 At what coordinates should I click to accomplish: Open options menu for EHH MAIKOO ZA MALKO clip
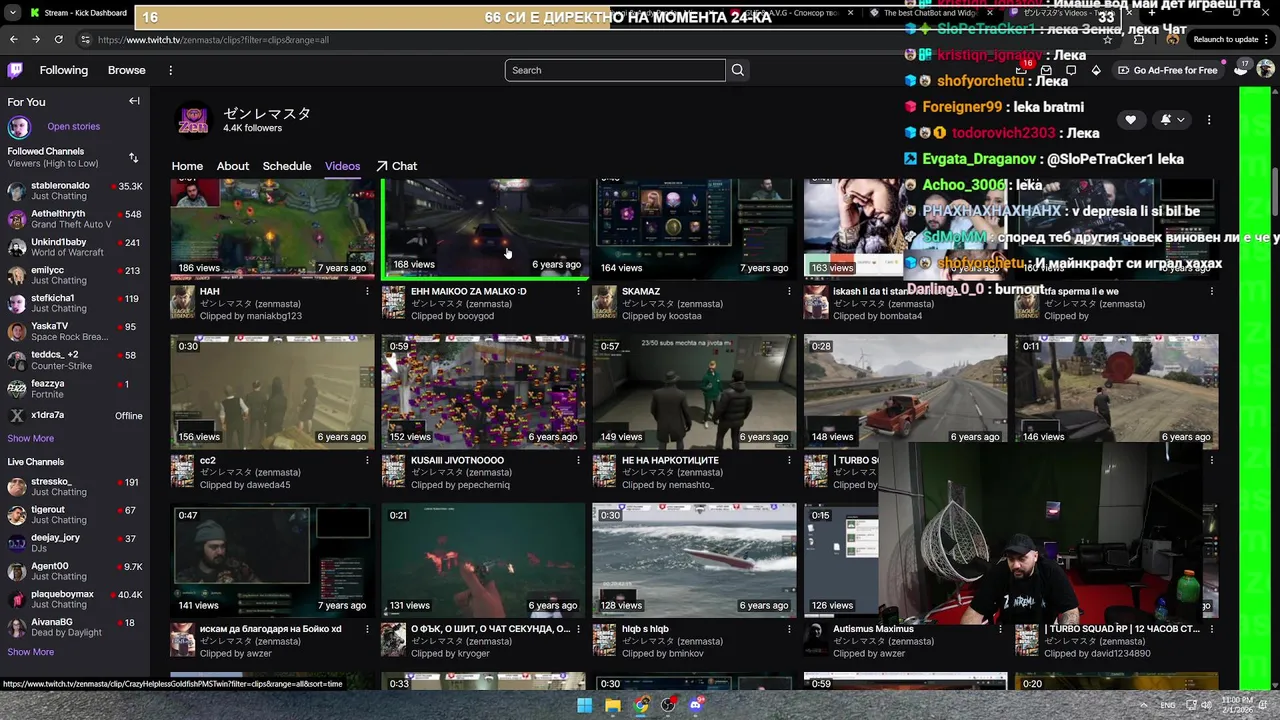coord(578,292)
